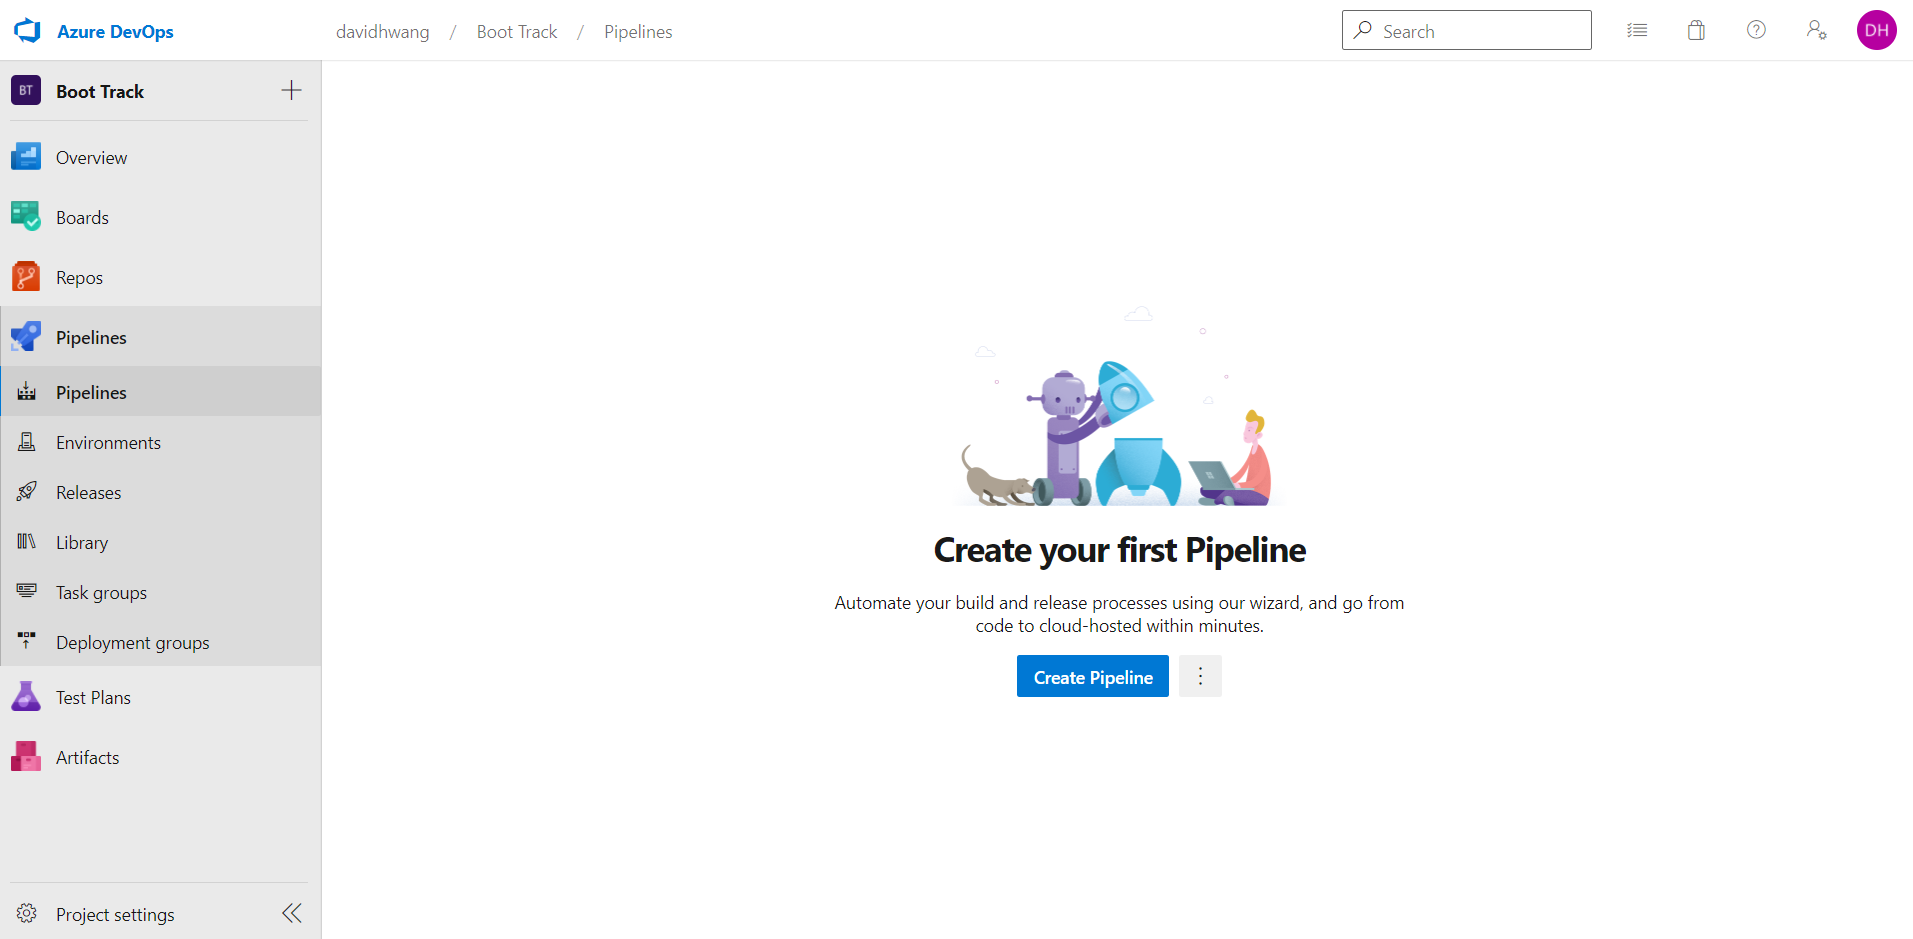Open davidhwang from the breadcrumb
Image resolution: width=1913 pixels, height=939 pixels.
click(x=383, y=31)
